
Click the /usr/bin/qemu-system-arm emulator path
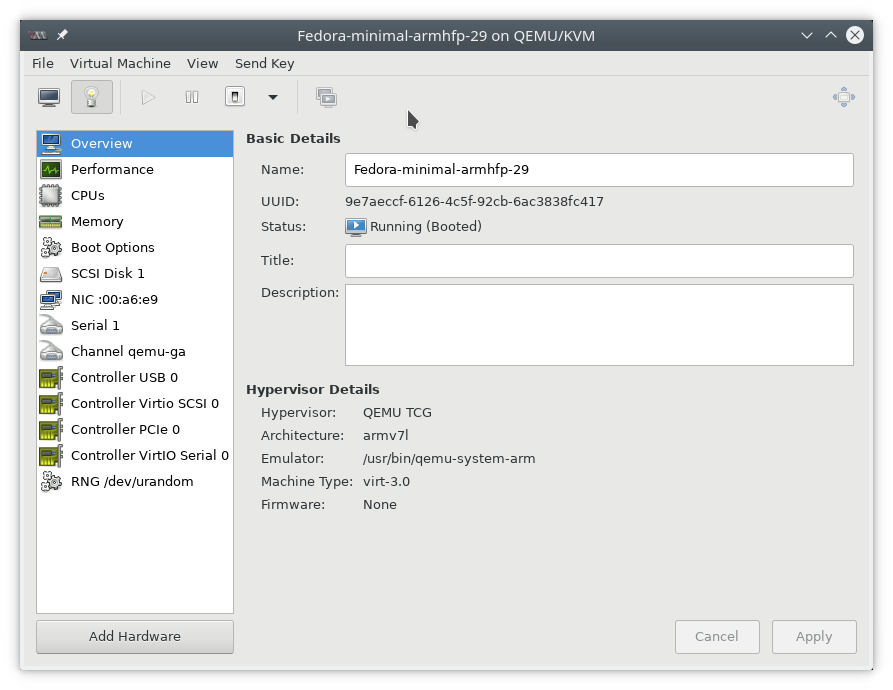[x=449, y=459]
